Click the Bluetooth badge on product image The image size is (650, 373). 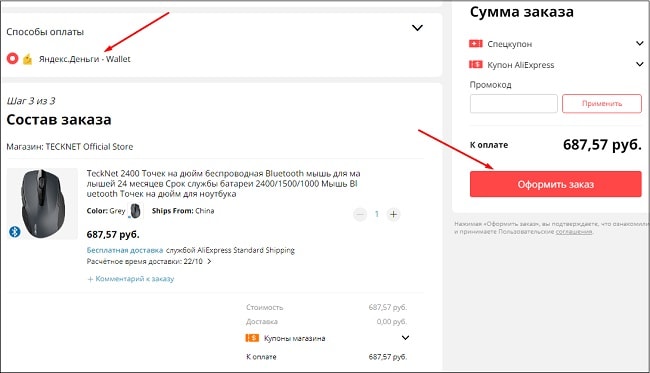coord(15,232)
